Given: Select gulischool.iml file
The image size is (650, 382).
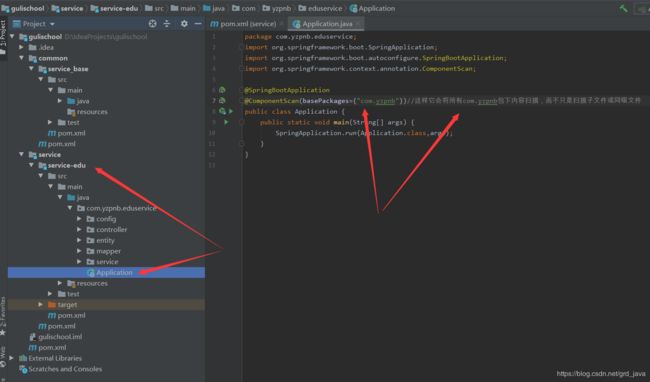Looking at the screenshot, I should coord(56,337).
